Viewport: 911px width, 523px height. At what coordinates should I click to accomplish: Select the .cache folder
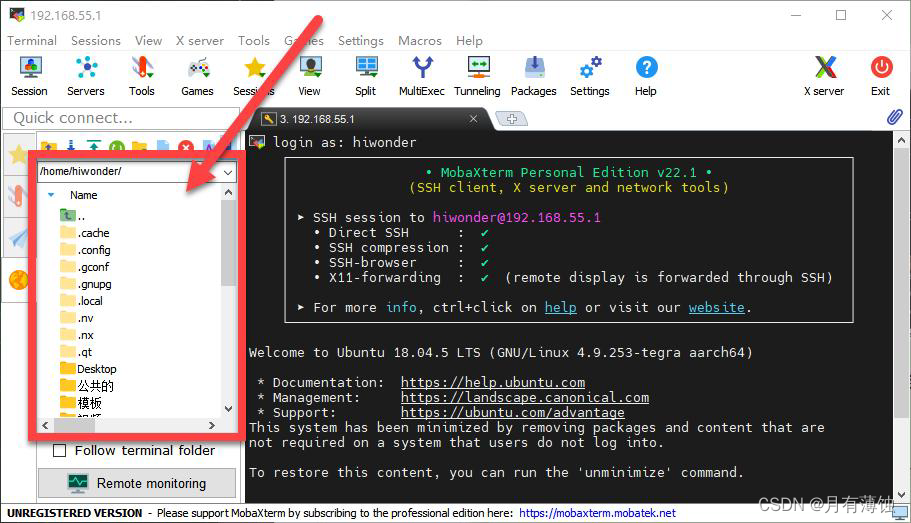click(85, 233)
